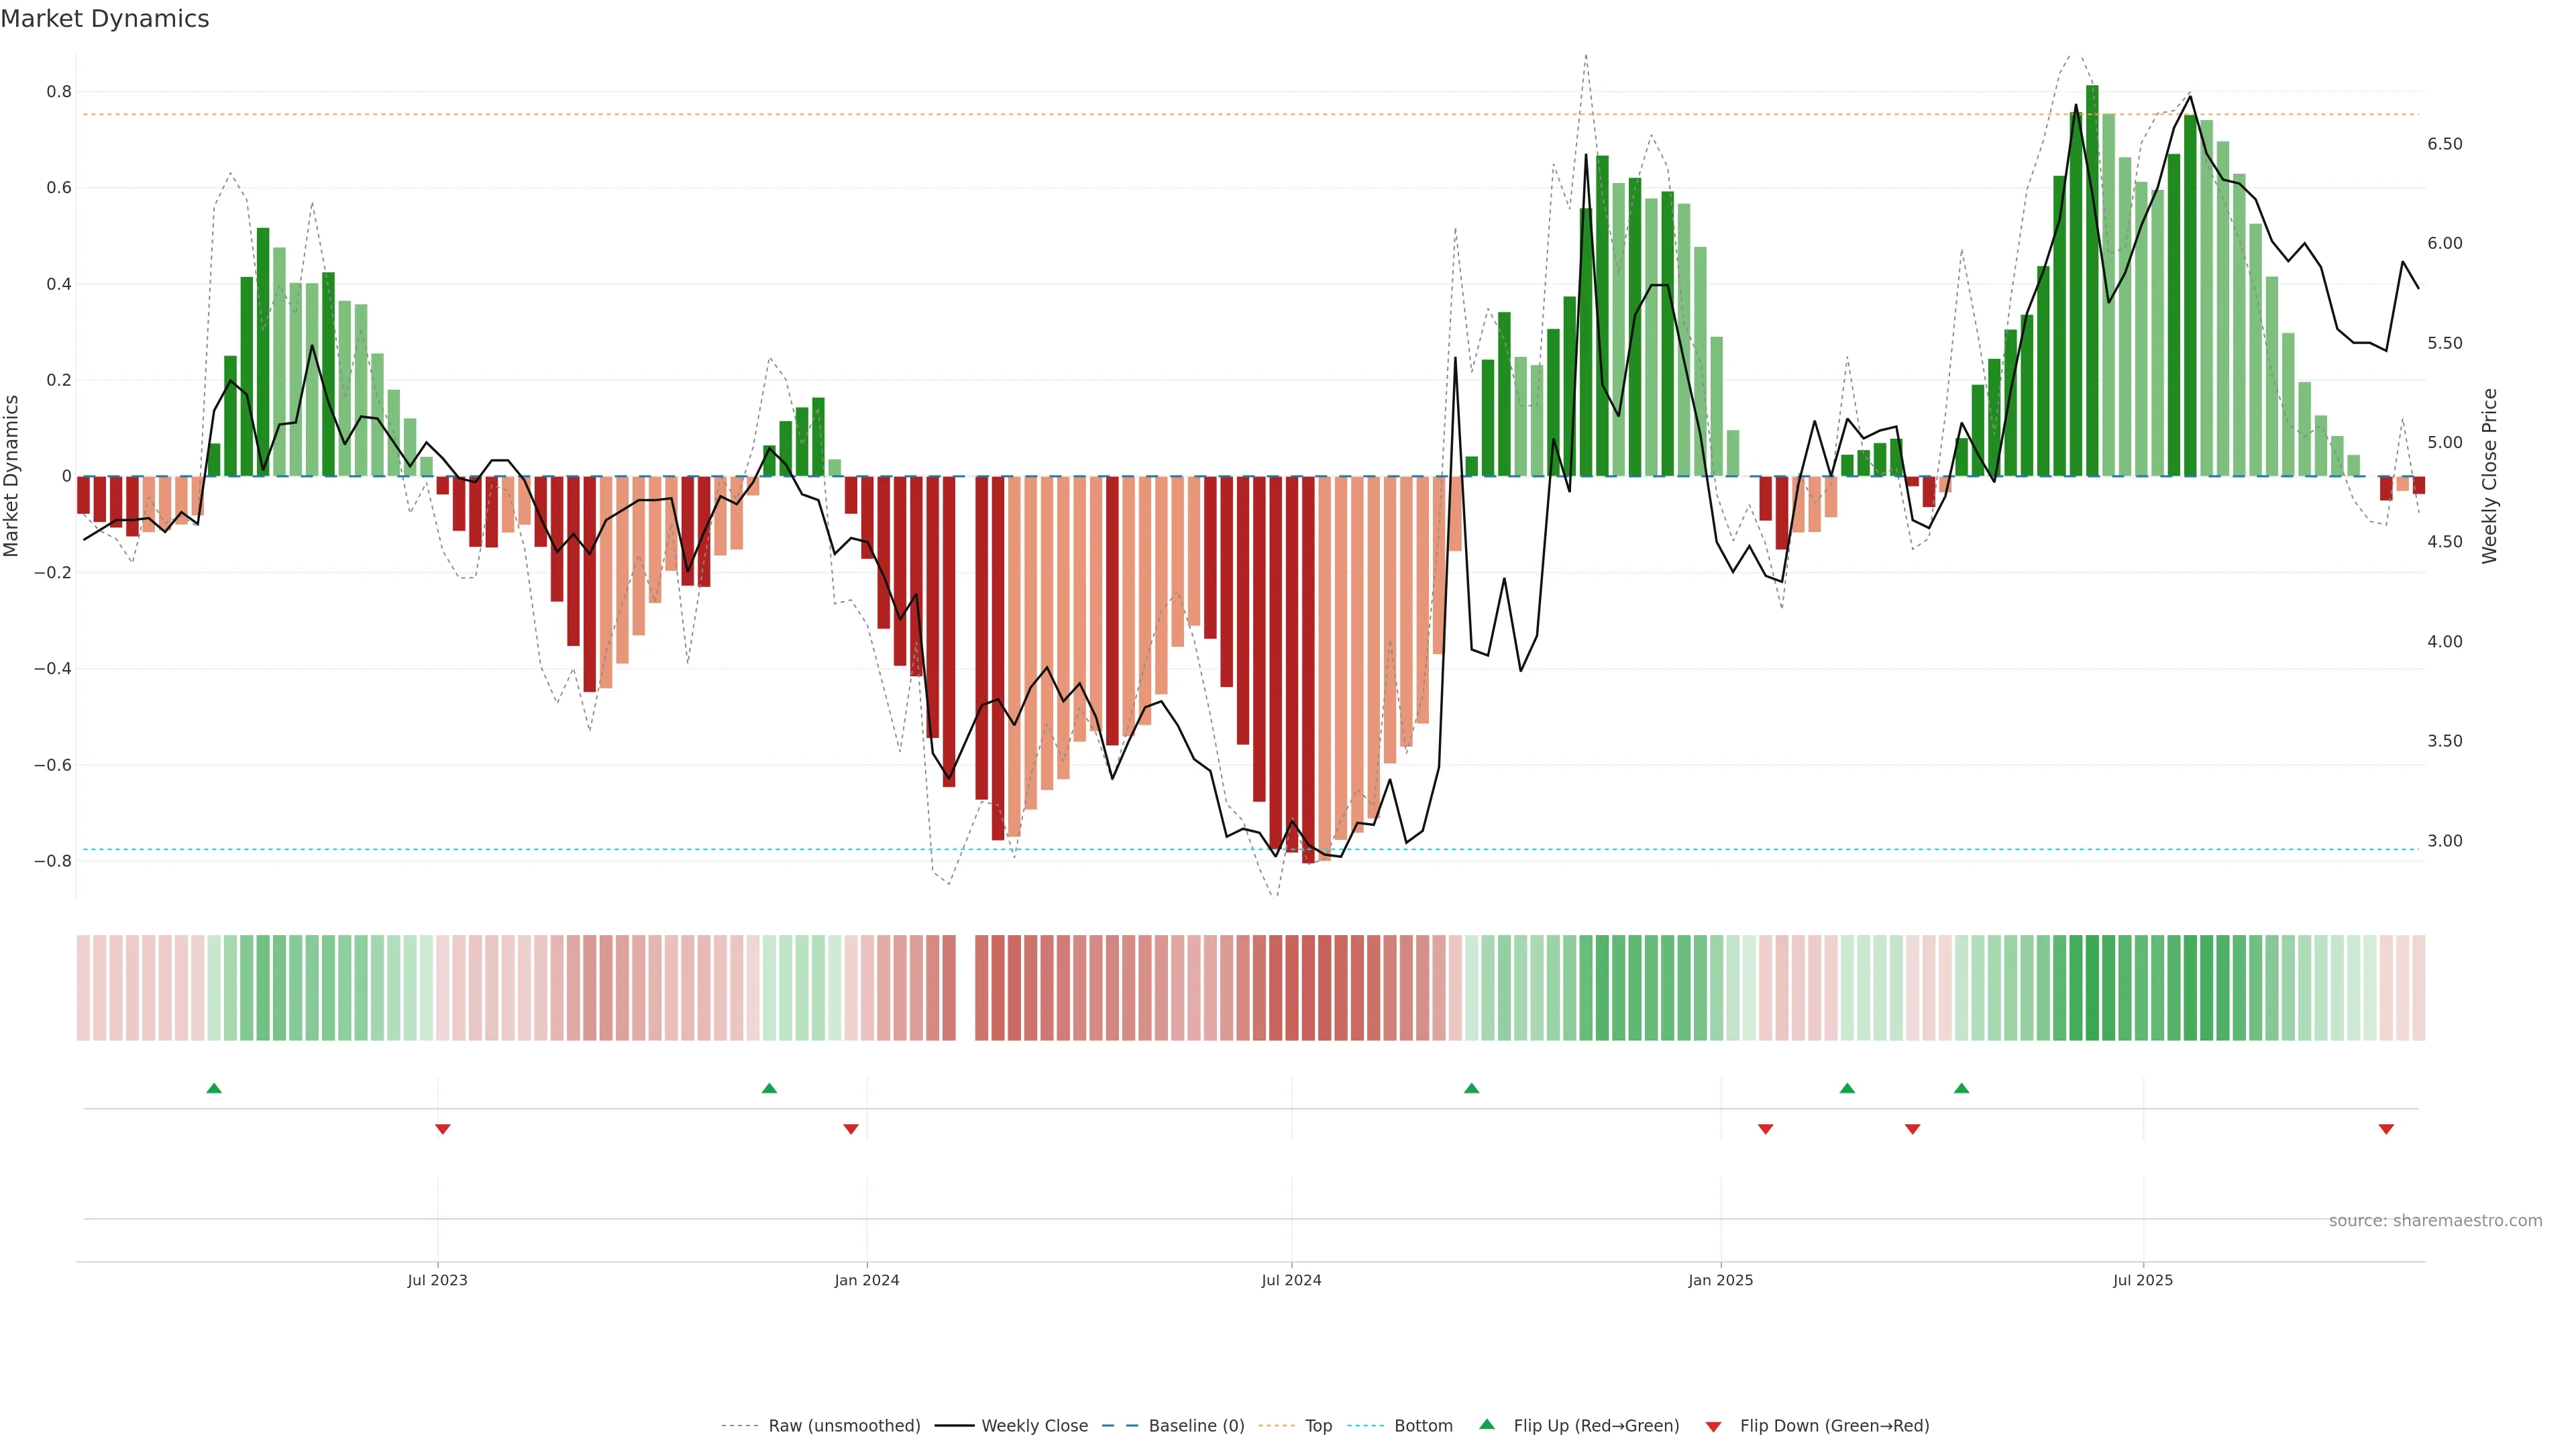Click the Jul 2024 x-axis label
The width and height of the screenshot is (2576, 1449).
point(1291,1280)
